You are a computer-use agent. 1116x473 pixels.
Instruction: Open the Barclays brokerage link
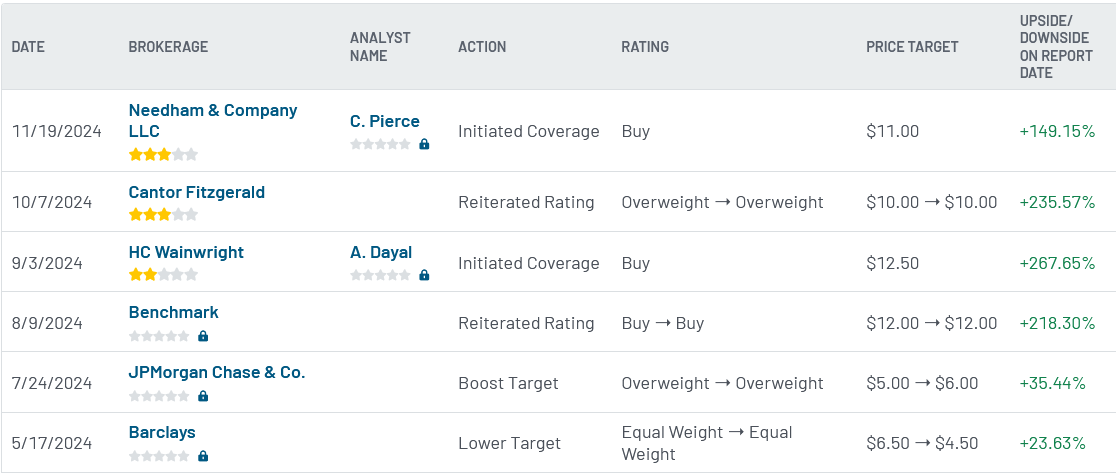coord(162,432)
